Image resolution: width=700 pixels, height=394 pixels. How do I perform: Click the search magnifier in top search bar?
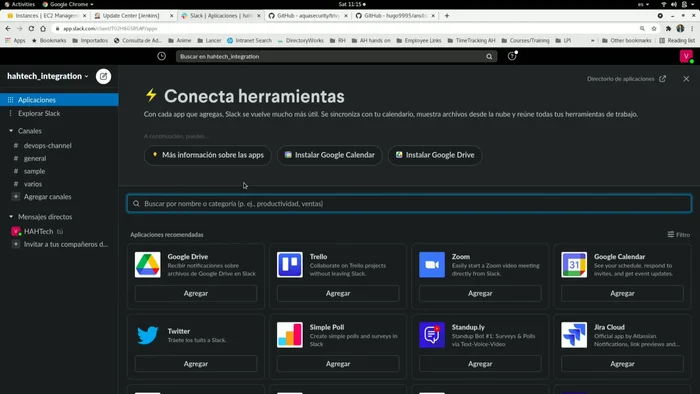coord(489,57)
